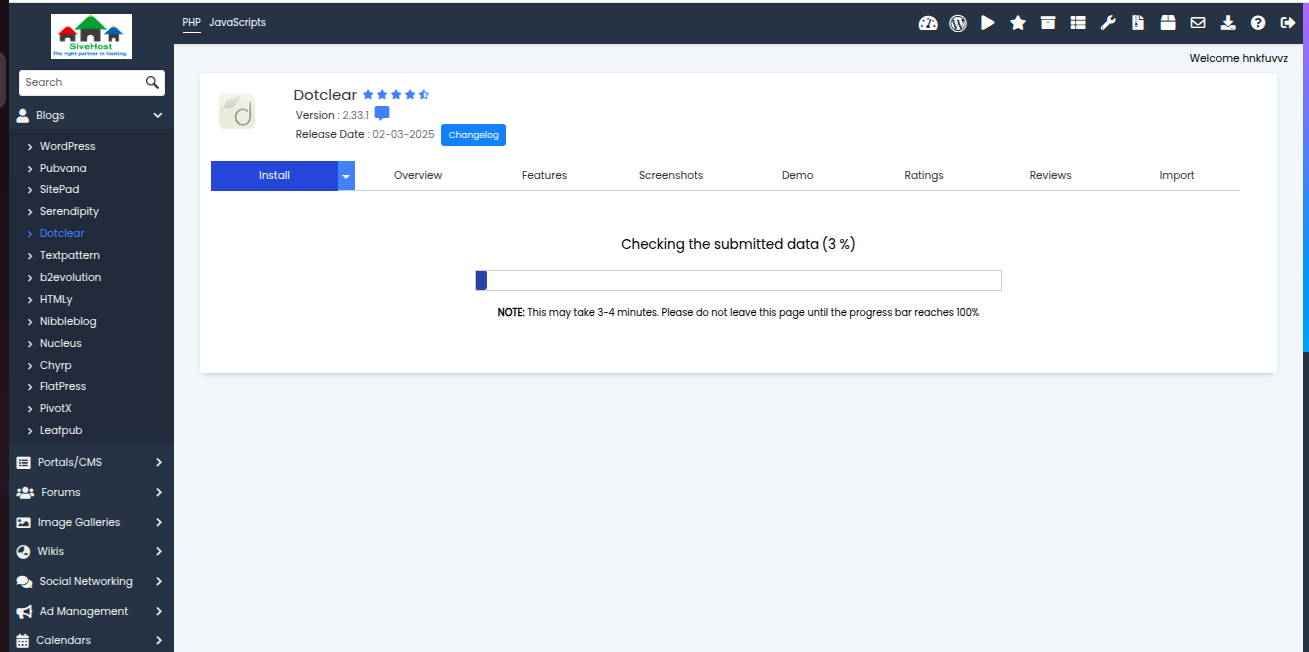Switch to the Features tab
This screenshot has height=652, width=1309.
click(544, 176)
